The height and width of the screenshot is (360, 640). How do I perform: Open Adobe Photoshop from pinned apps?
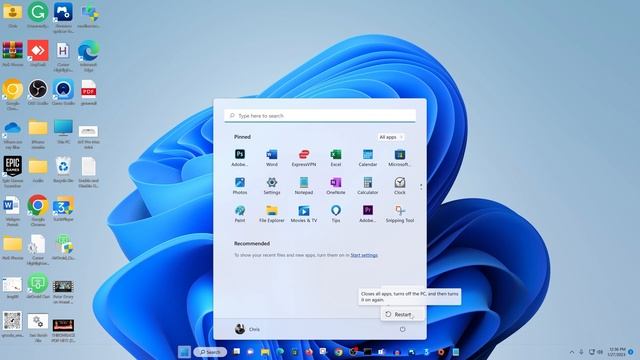click(240, 158)
